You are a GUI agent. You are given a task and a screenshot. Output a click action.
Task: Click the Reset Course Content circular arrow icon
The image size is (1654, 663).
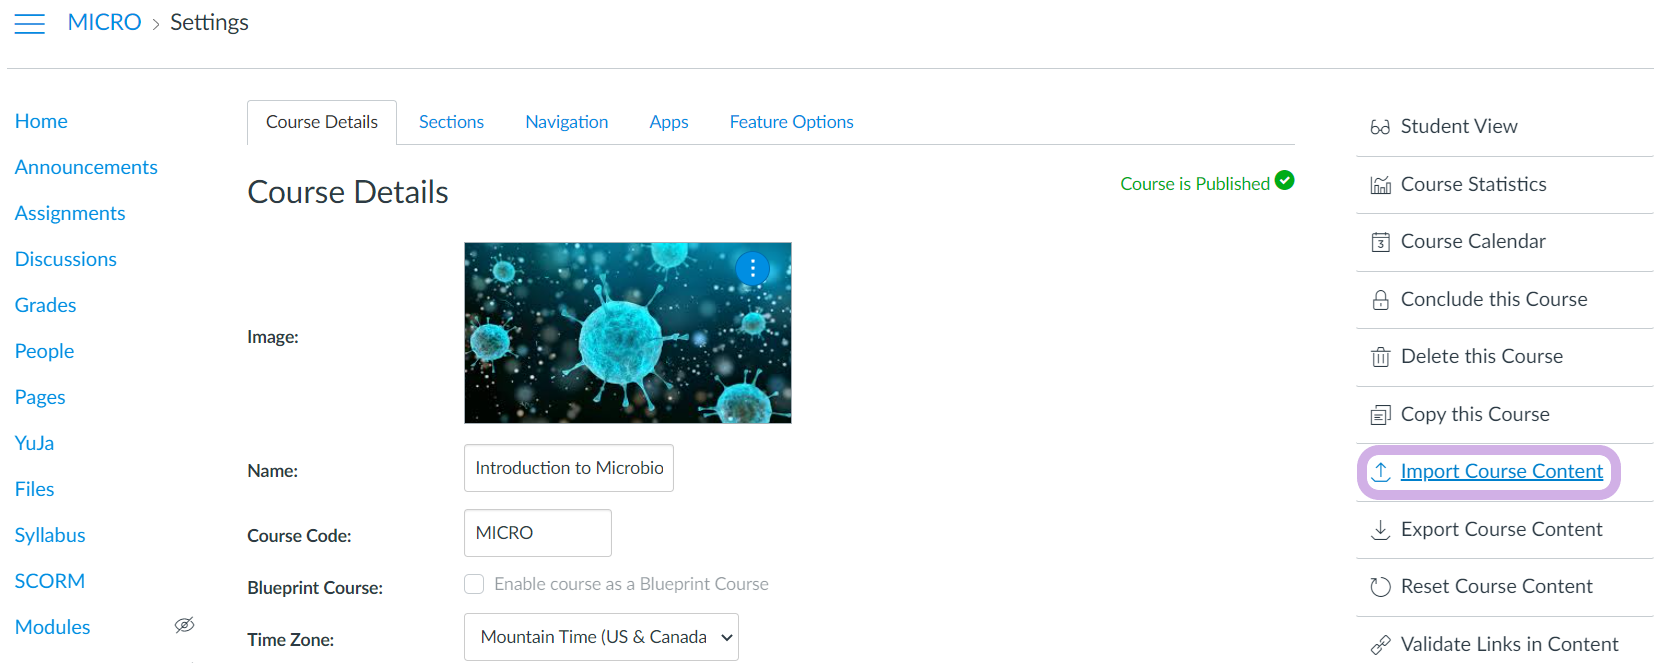pos(1380,587)
